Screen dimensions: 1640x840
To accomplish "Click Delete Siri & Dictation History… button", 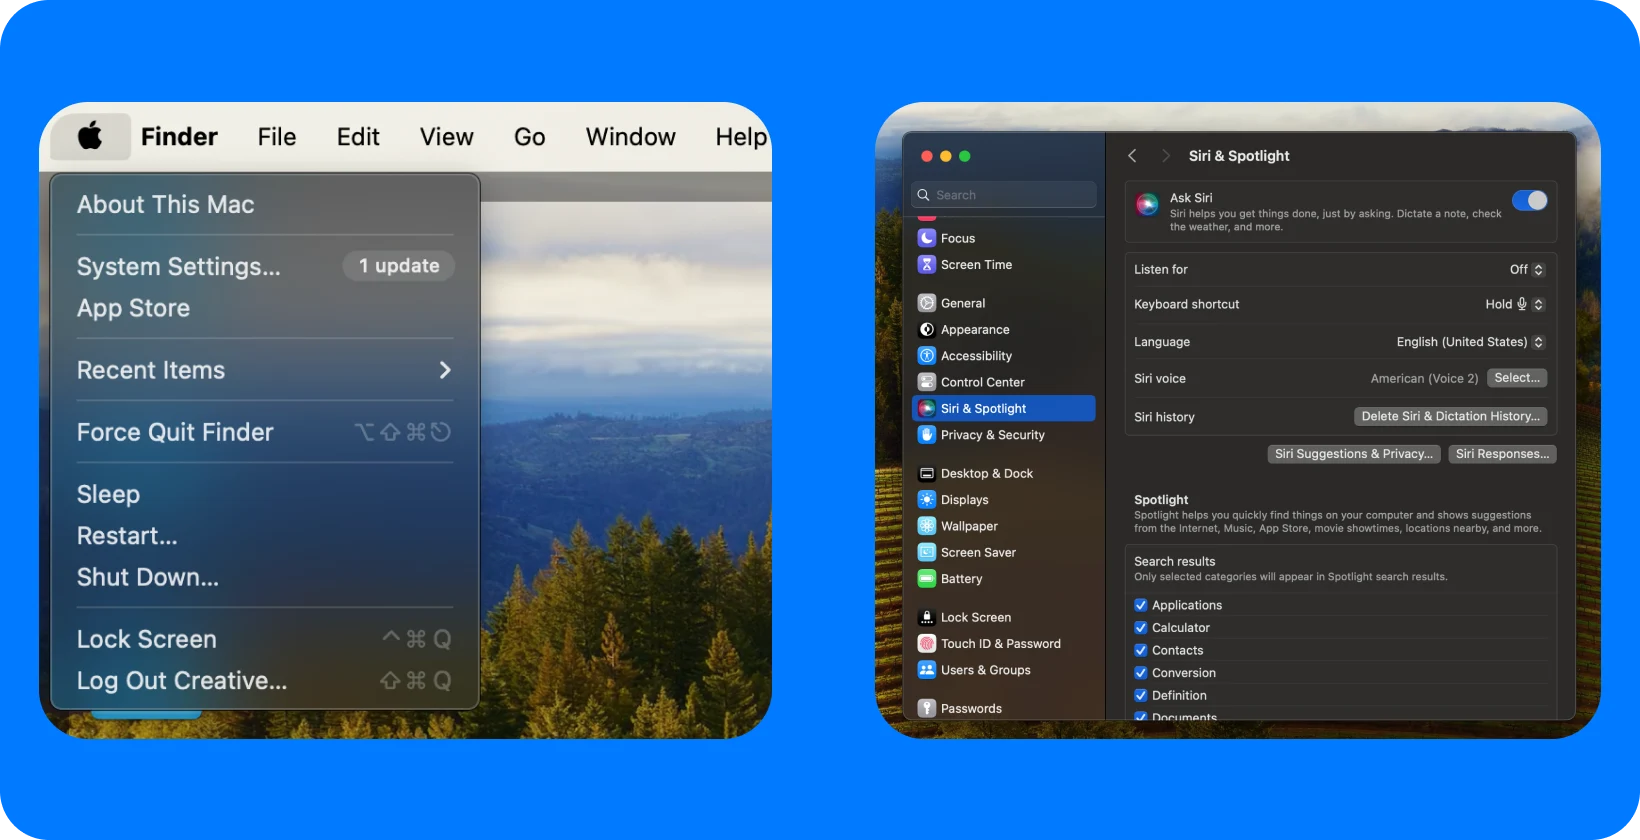I will 1450,416.
